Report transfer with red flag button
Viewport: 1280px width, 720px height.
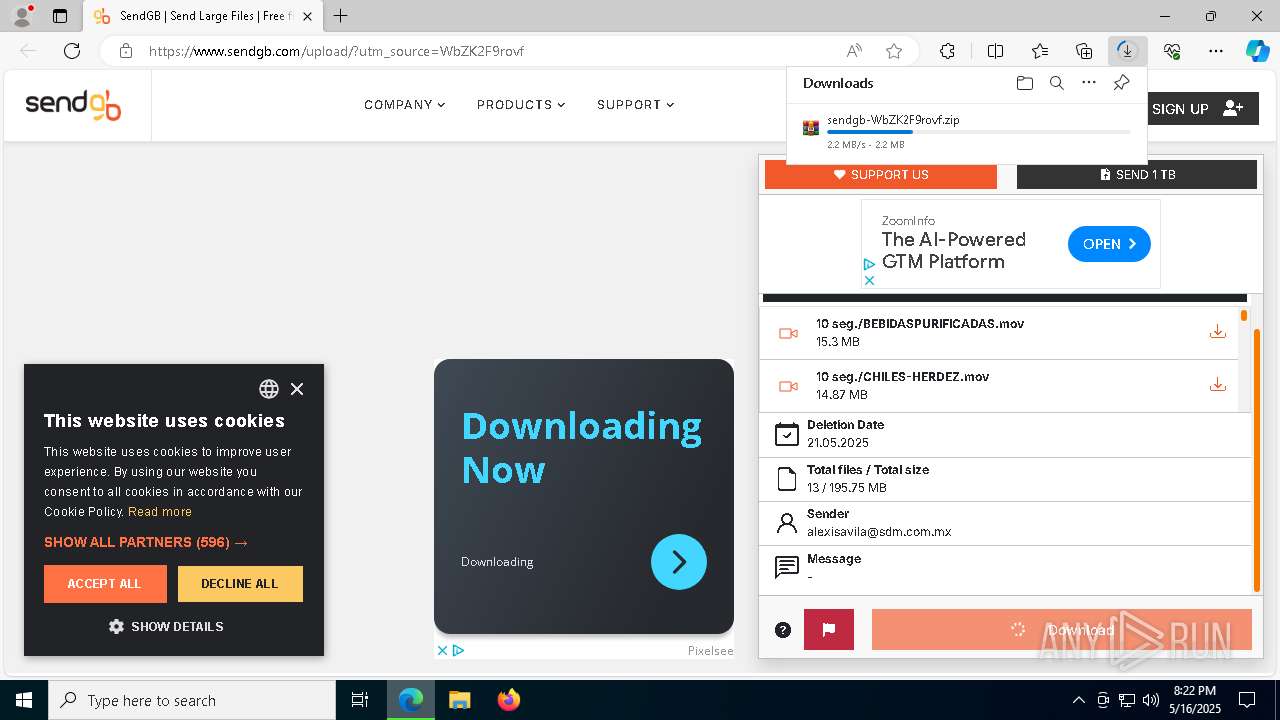coord(829,630)
